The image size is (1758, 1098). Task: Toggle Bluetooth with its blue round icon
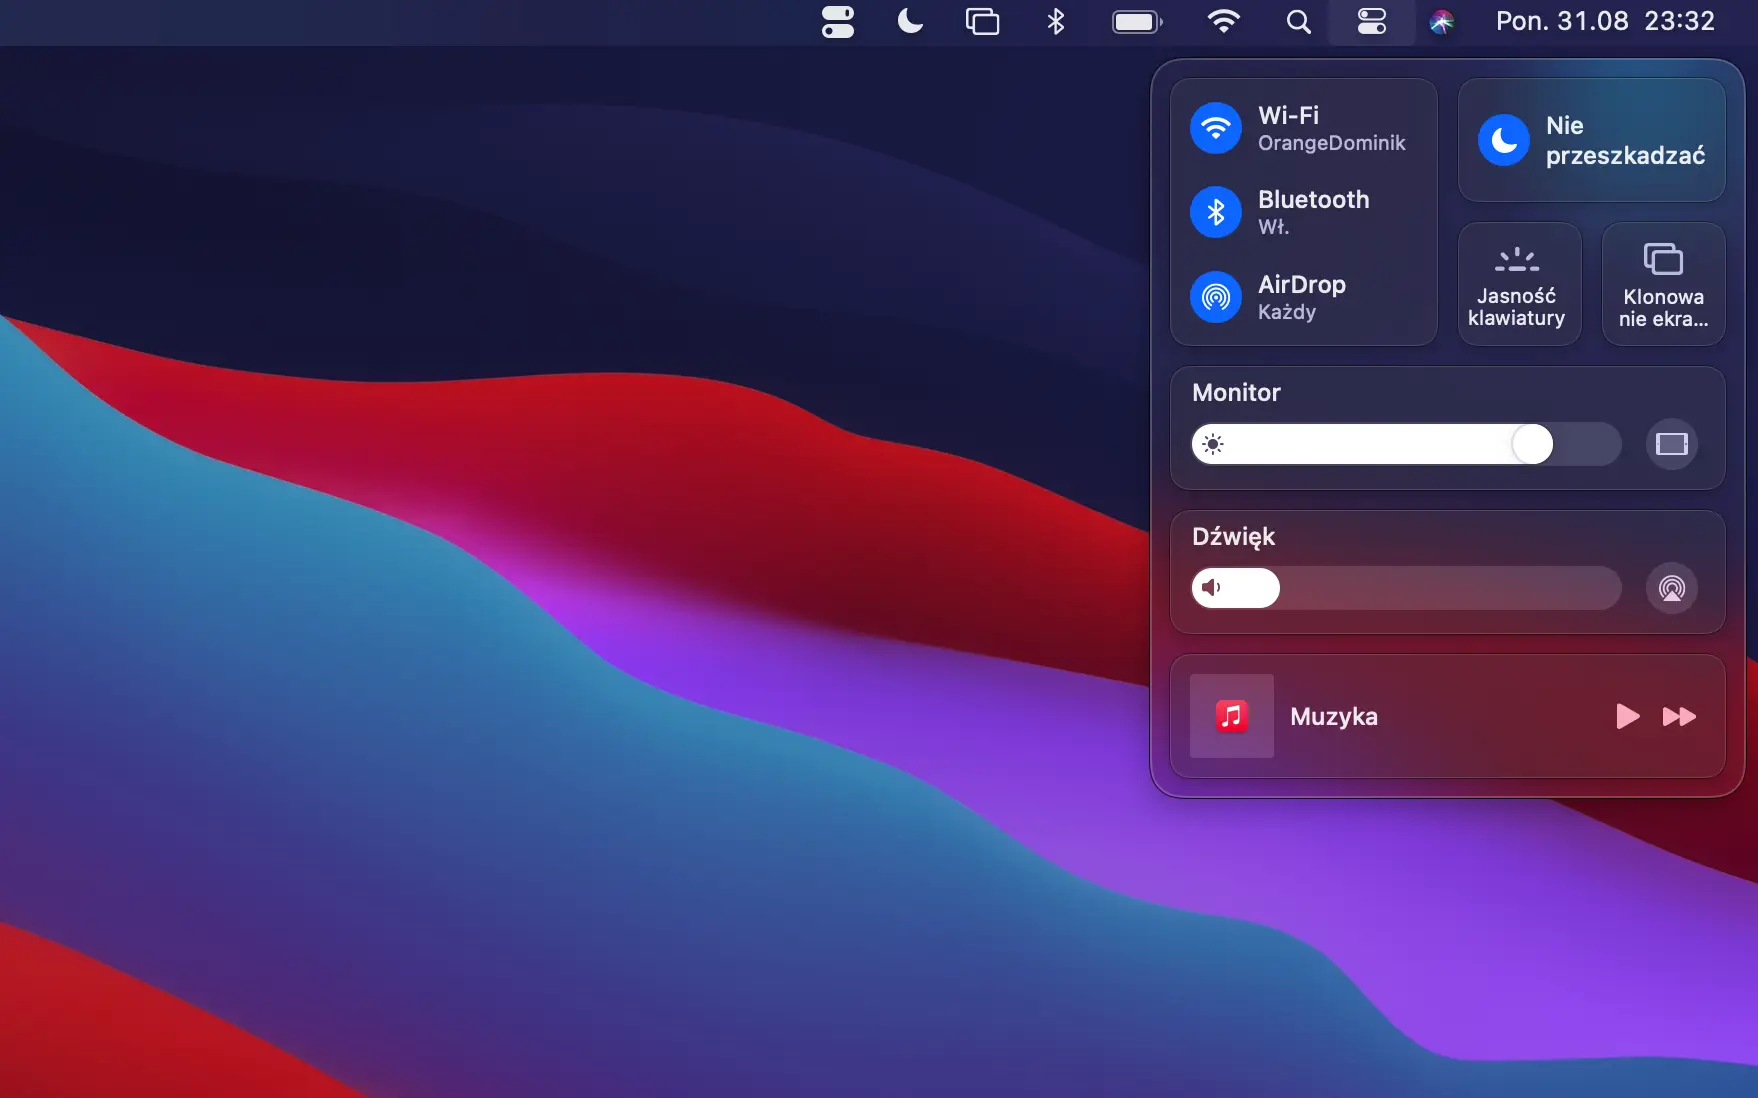point(1216,212)
